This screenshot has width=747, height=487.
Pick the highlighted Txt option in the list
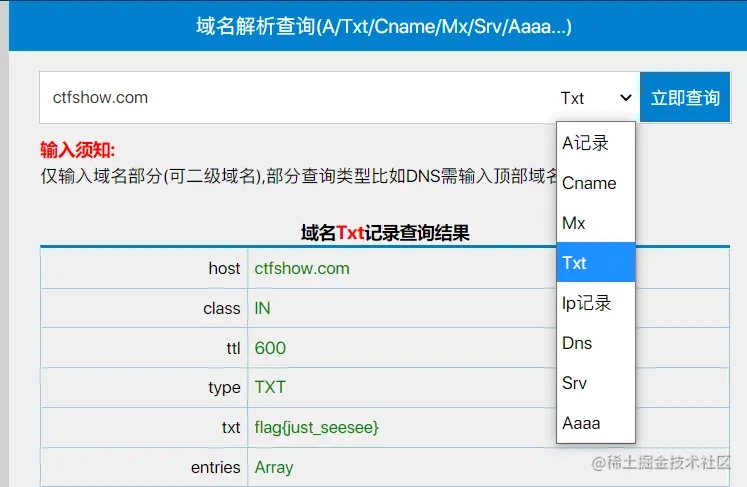(596, 263)
